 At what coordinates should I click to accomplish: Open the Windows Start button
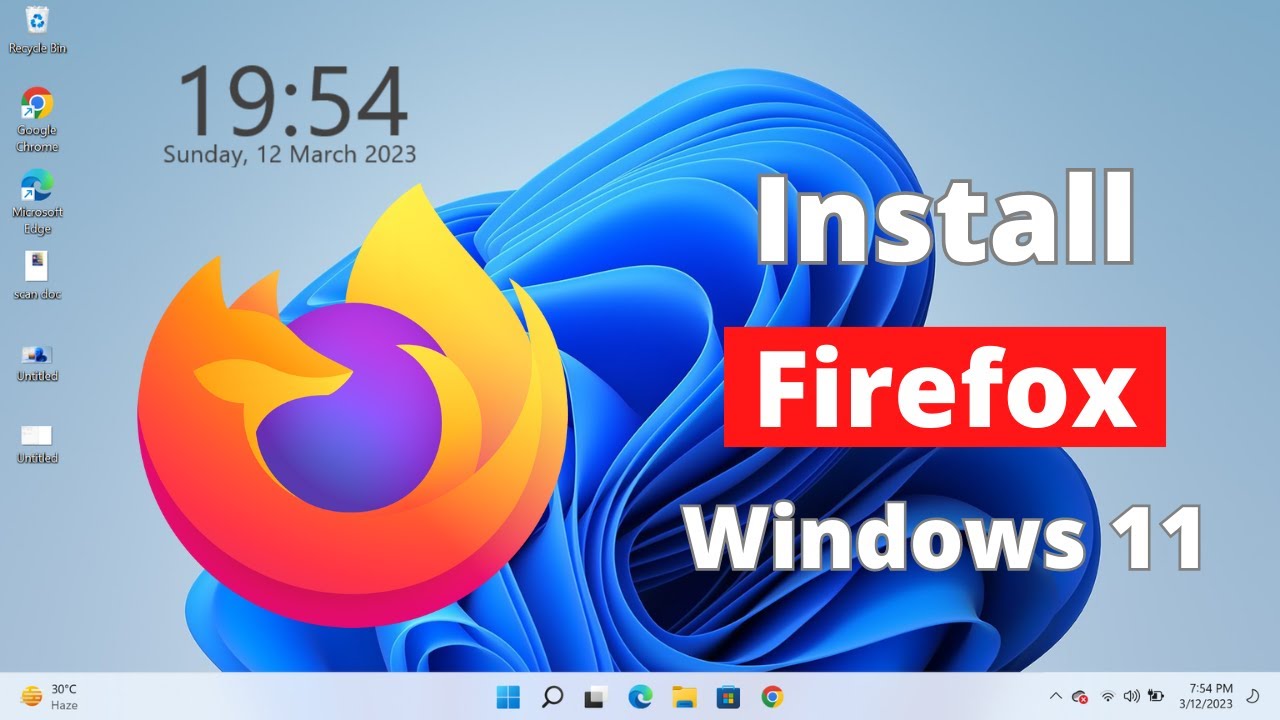click(x=508, y=697)
